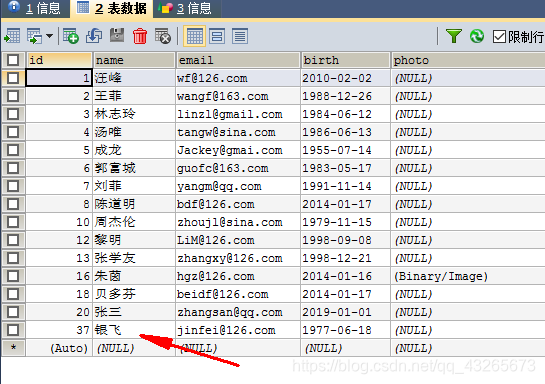Select the birth cell 1977-06-18

[x=345, y=330]
